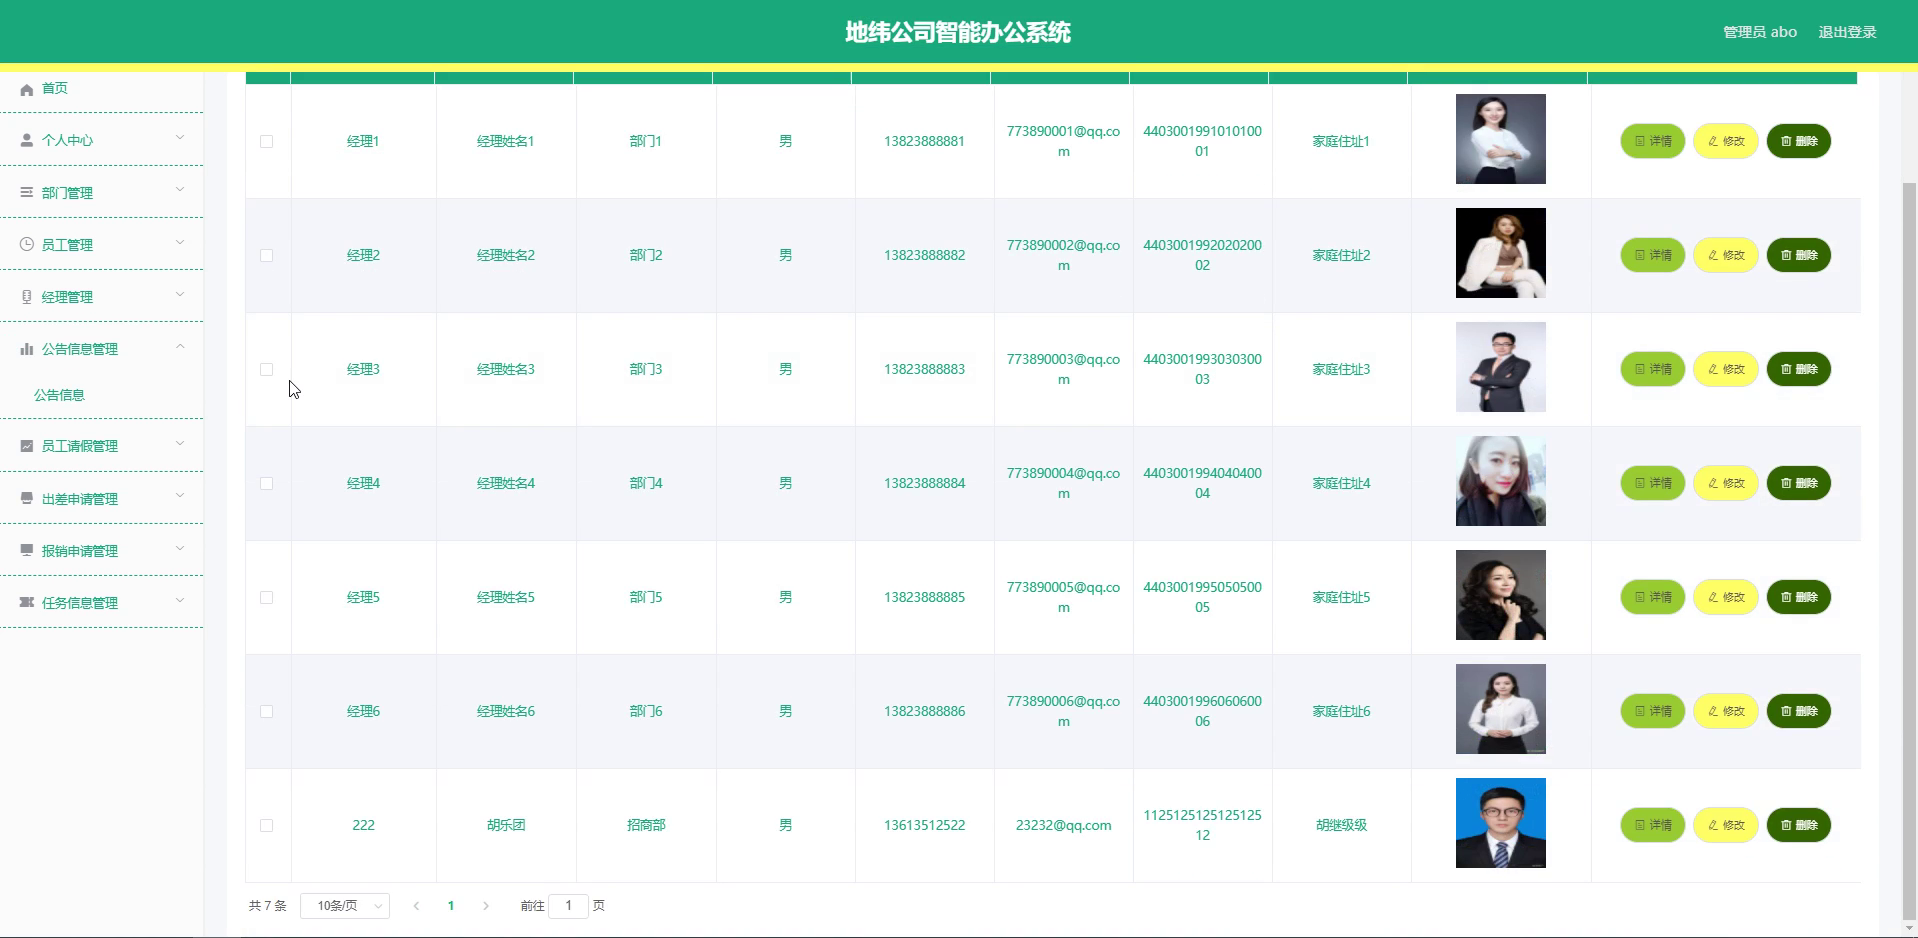The height and width of the screenshot is (938, 1918).
Task: View 详情 for 经理1
Action: (1653, 141)
